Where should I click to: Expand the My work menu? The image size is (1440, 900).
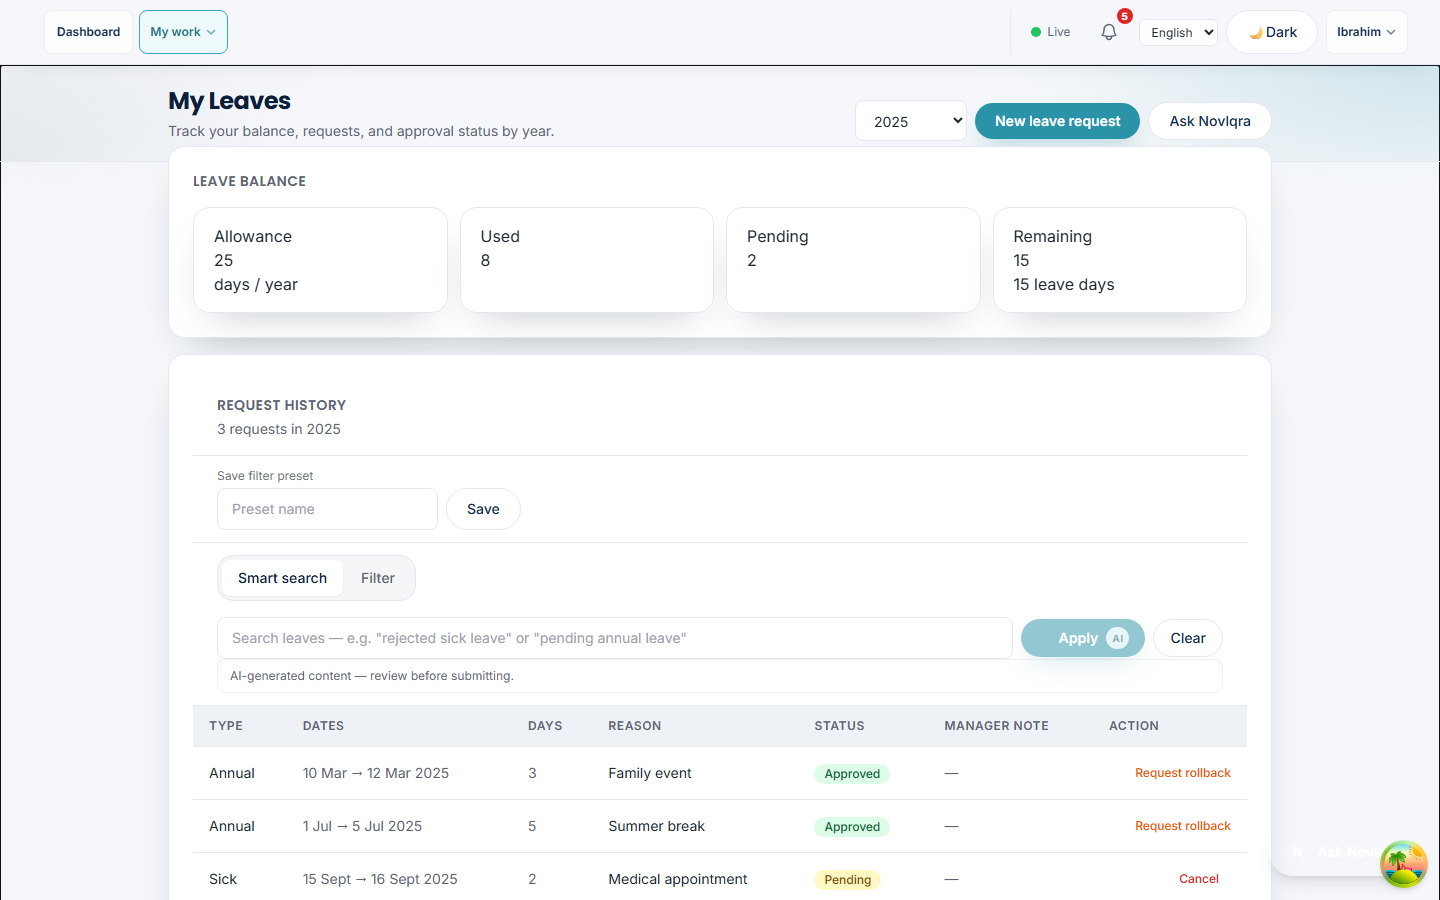[183, 32]
